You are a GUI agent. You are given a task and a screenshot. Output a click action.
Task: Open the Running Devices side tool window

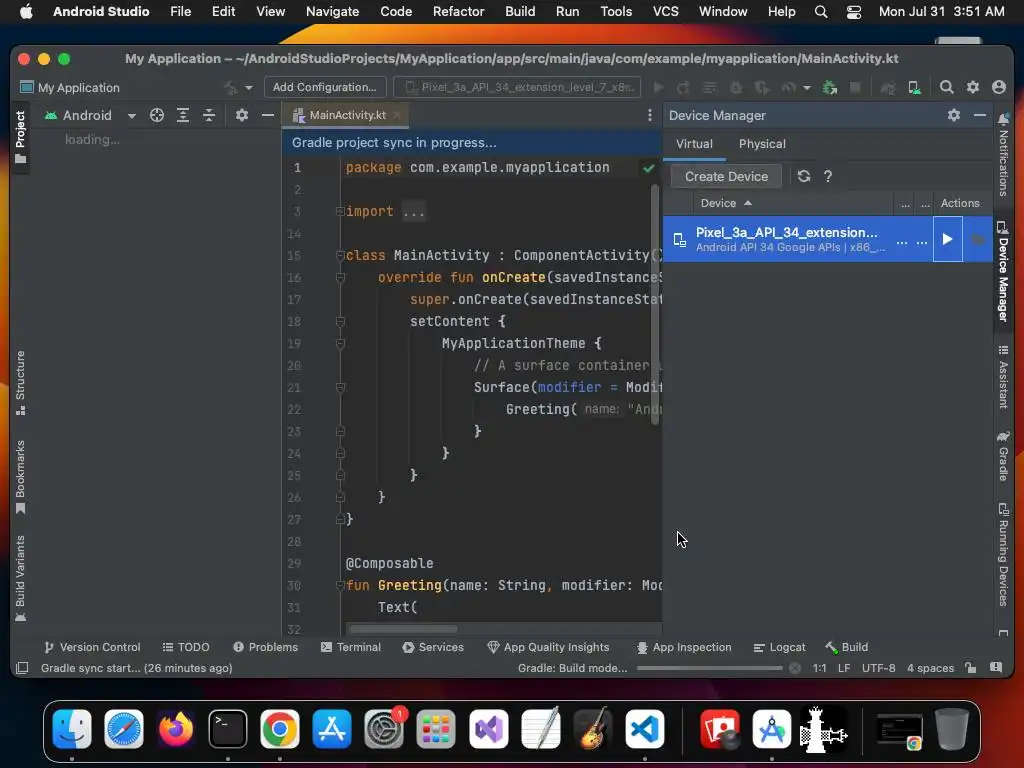(1003, 554)
